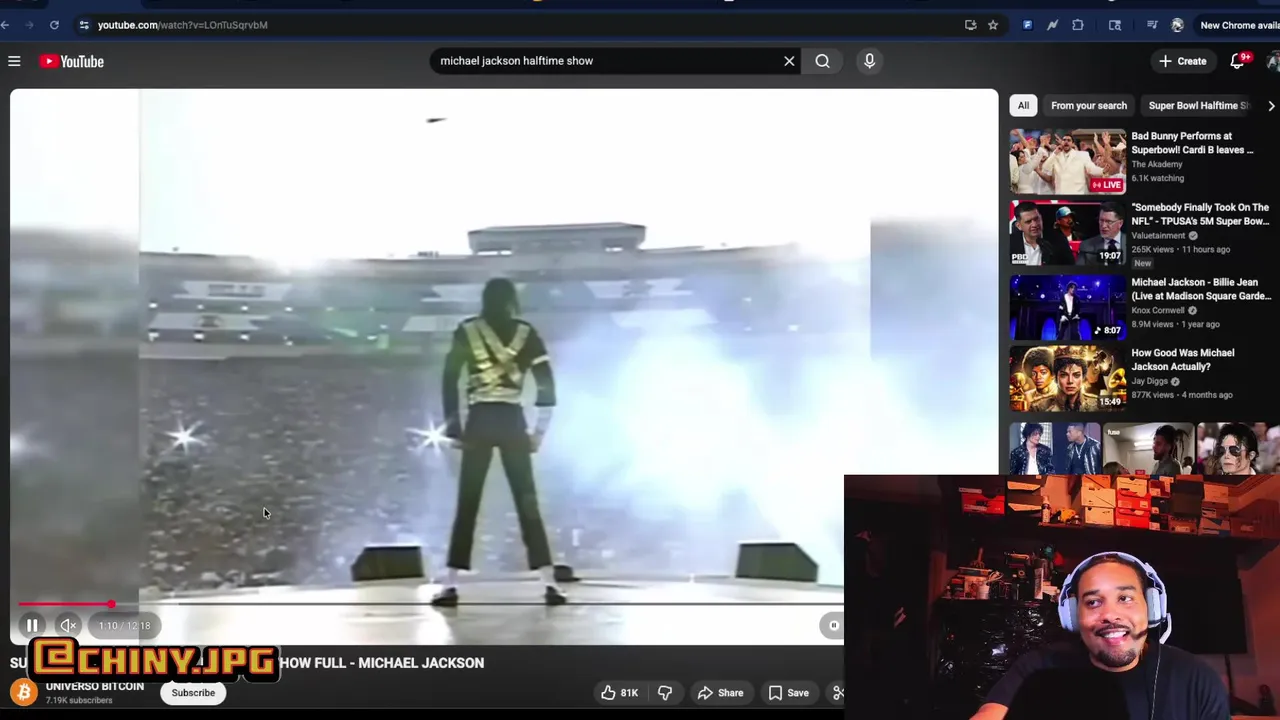The height and width of the screenshot is (720, 1280).
Task: Click the Chrome address bar URL
Action: click(183, 25)
